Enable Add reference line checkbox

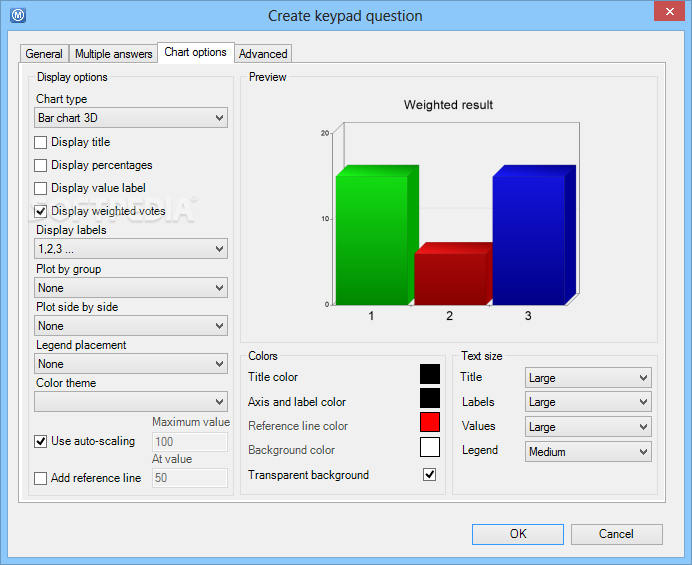[41, 478]
